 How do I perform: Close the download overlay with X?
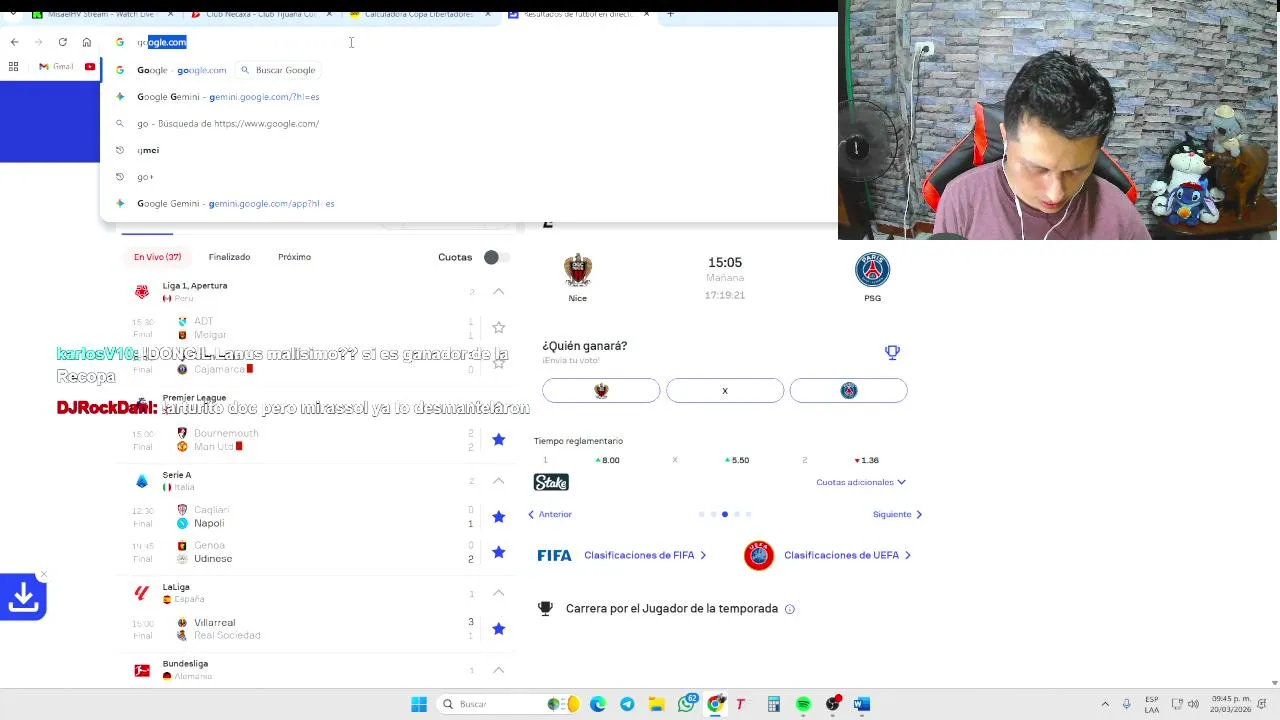point(43,576)
